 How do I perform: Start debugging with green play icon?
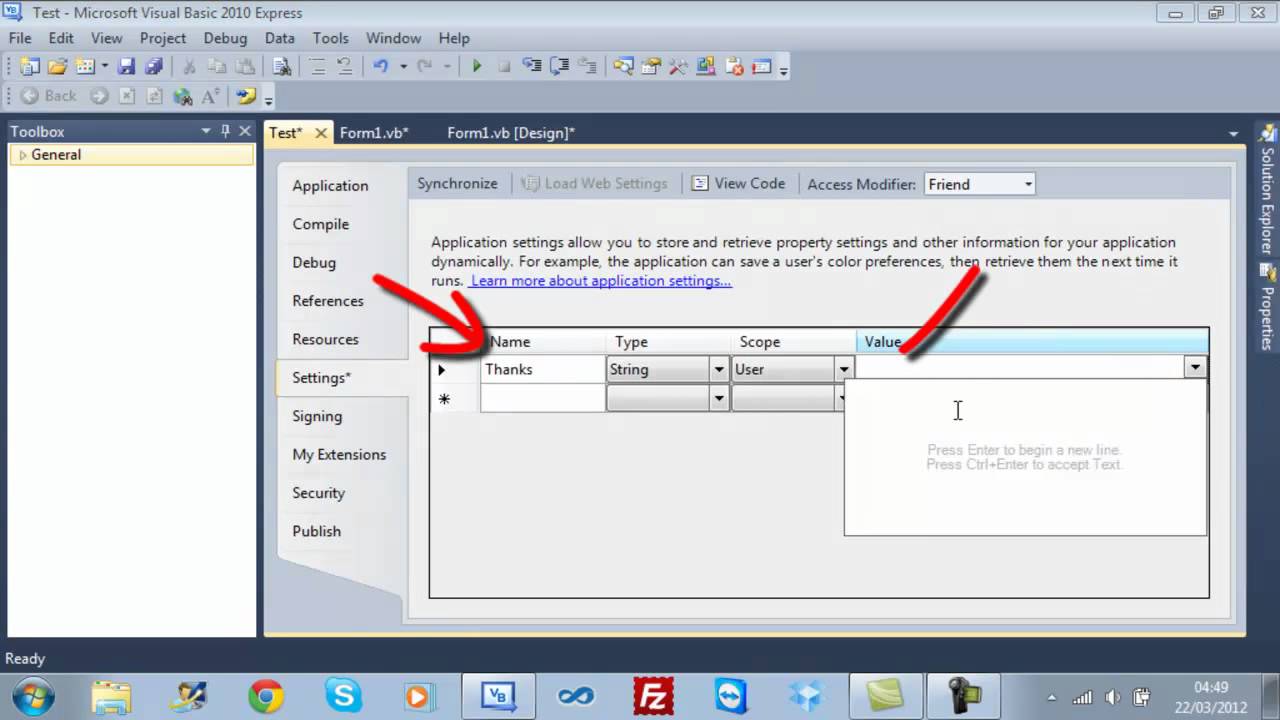[477, 67]
